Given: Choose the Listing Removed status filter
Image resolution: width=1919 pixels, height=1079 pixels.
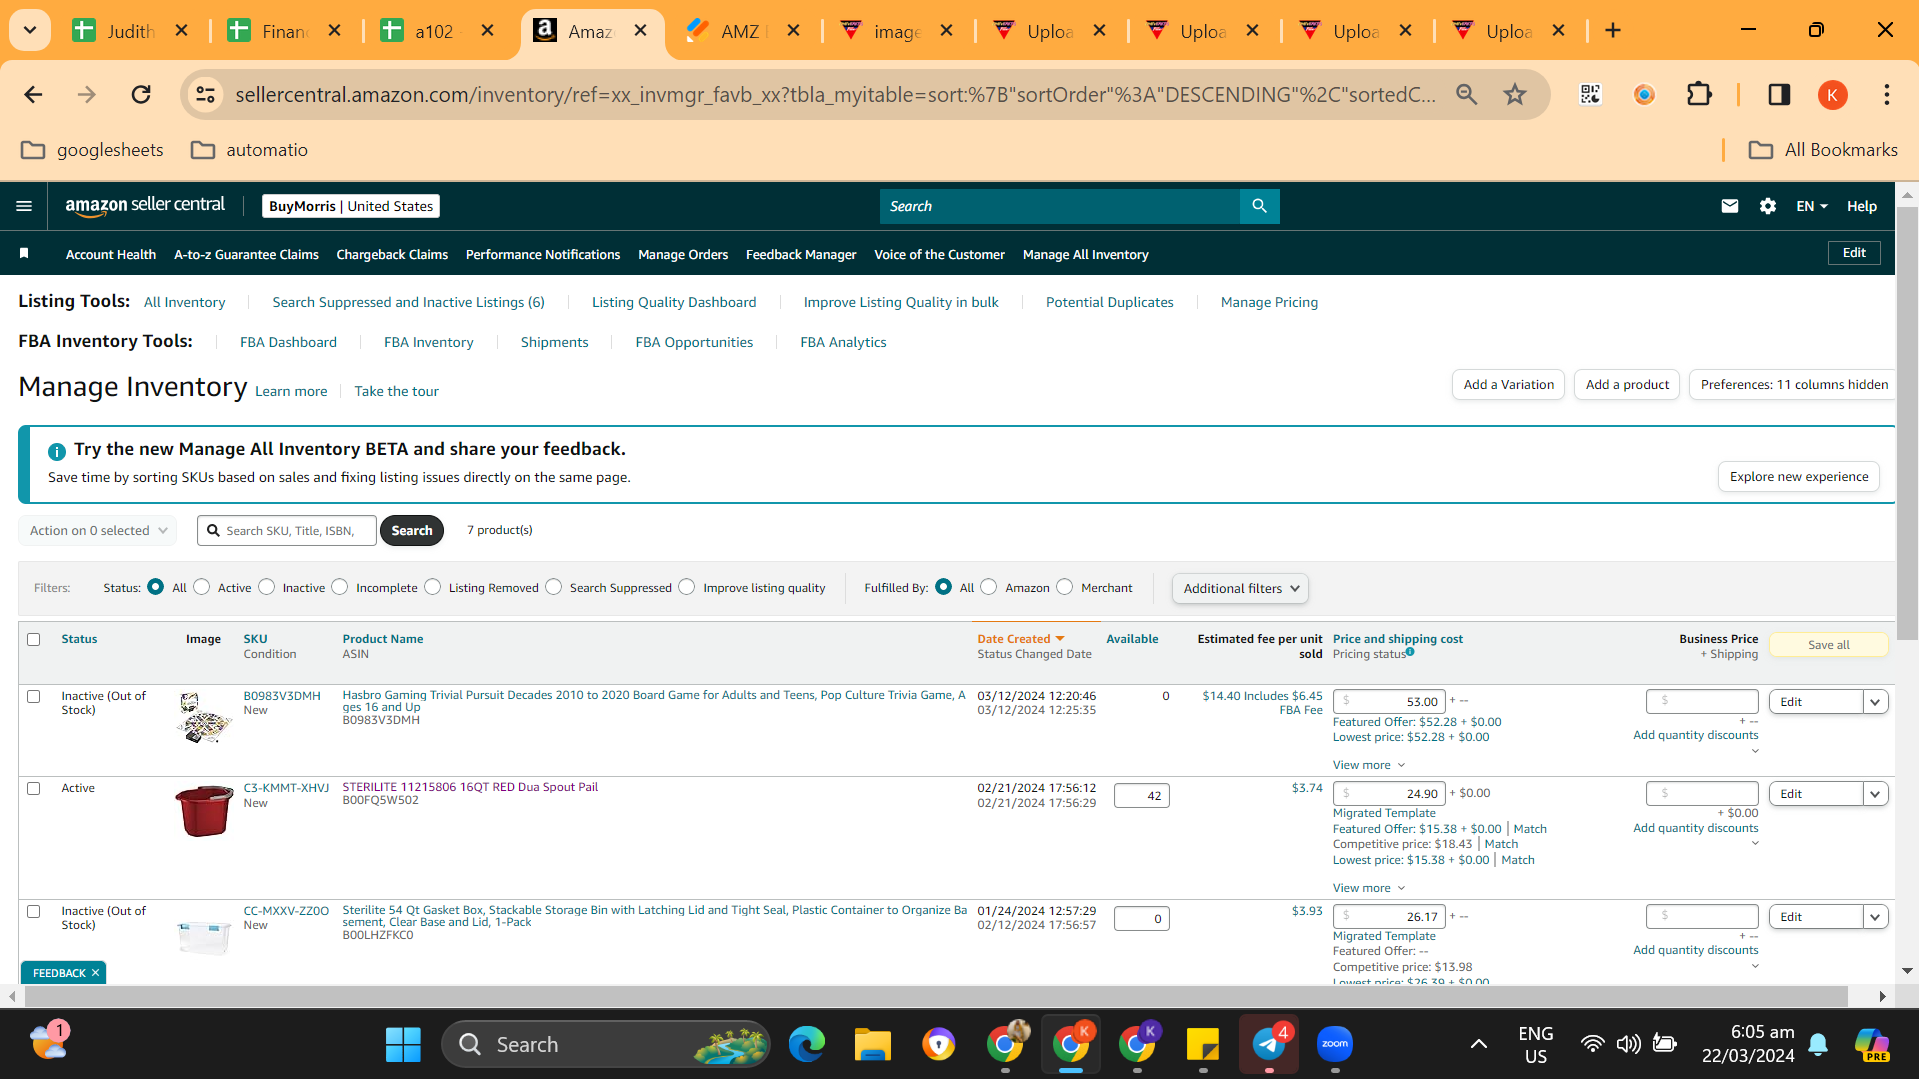Looking at the screenshot, I should (x=433, y=587).
